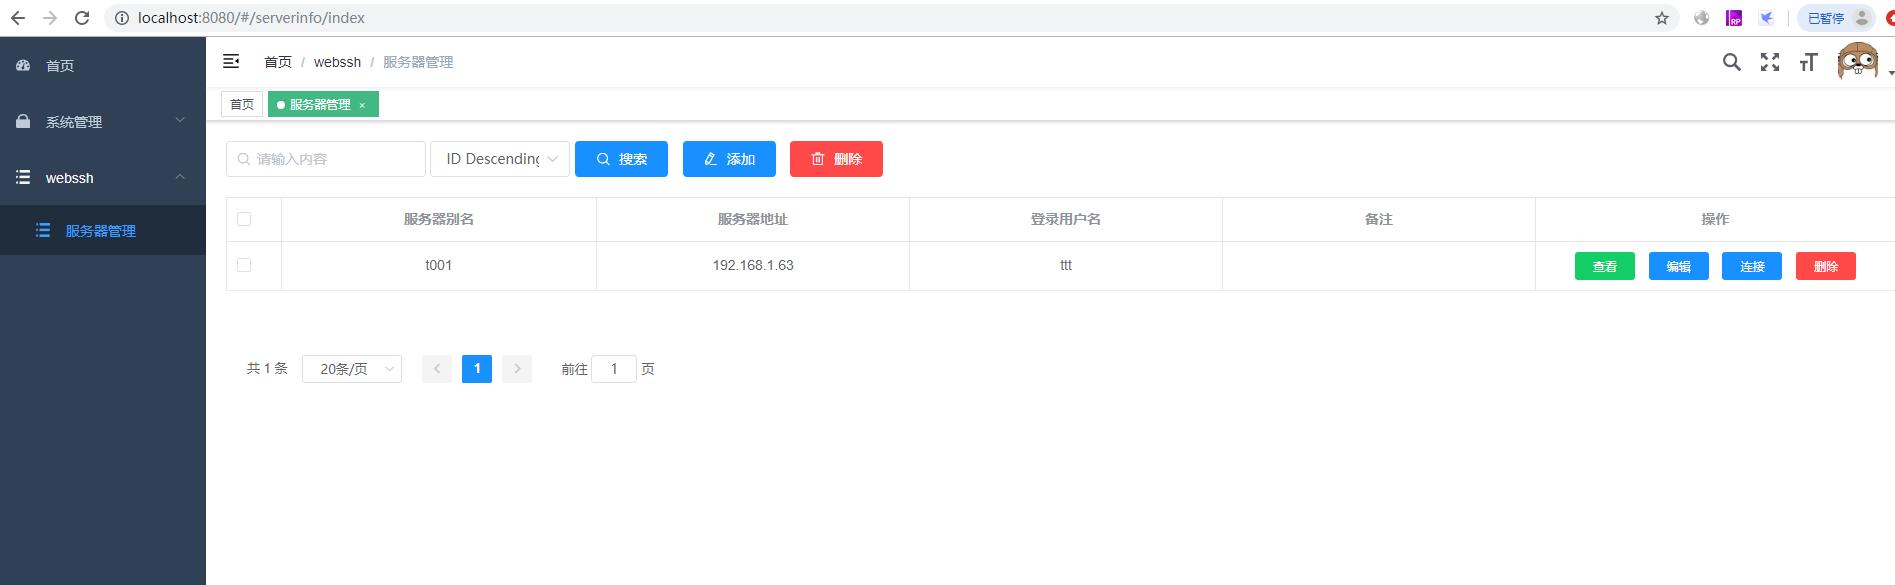Open the header search icon
Viewport: 1895px width, 585px height.
[x=1732, y=62]
